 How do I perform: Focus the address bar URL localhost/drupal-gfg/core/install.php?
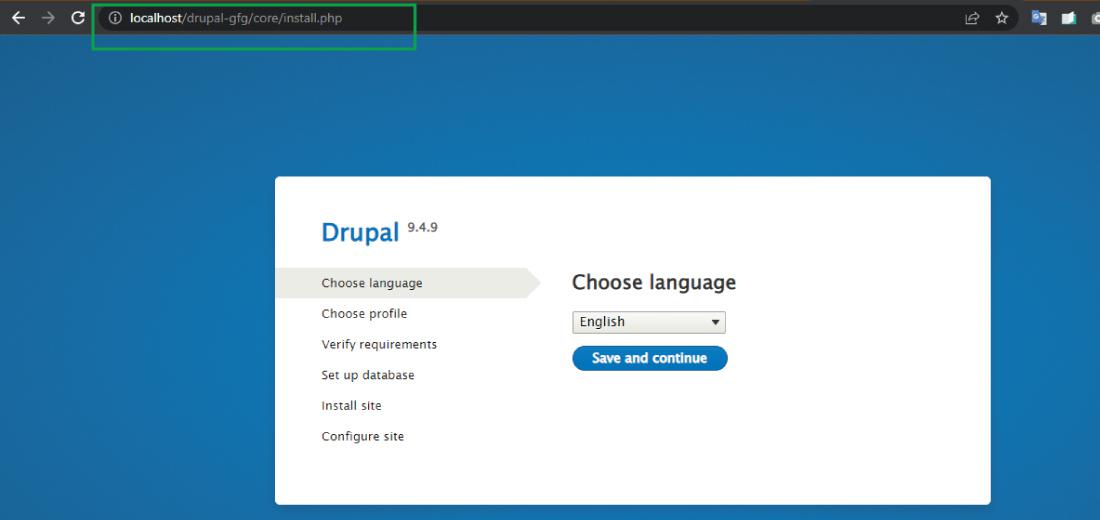pos(236,18)
